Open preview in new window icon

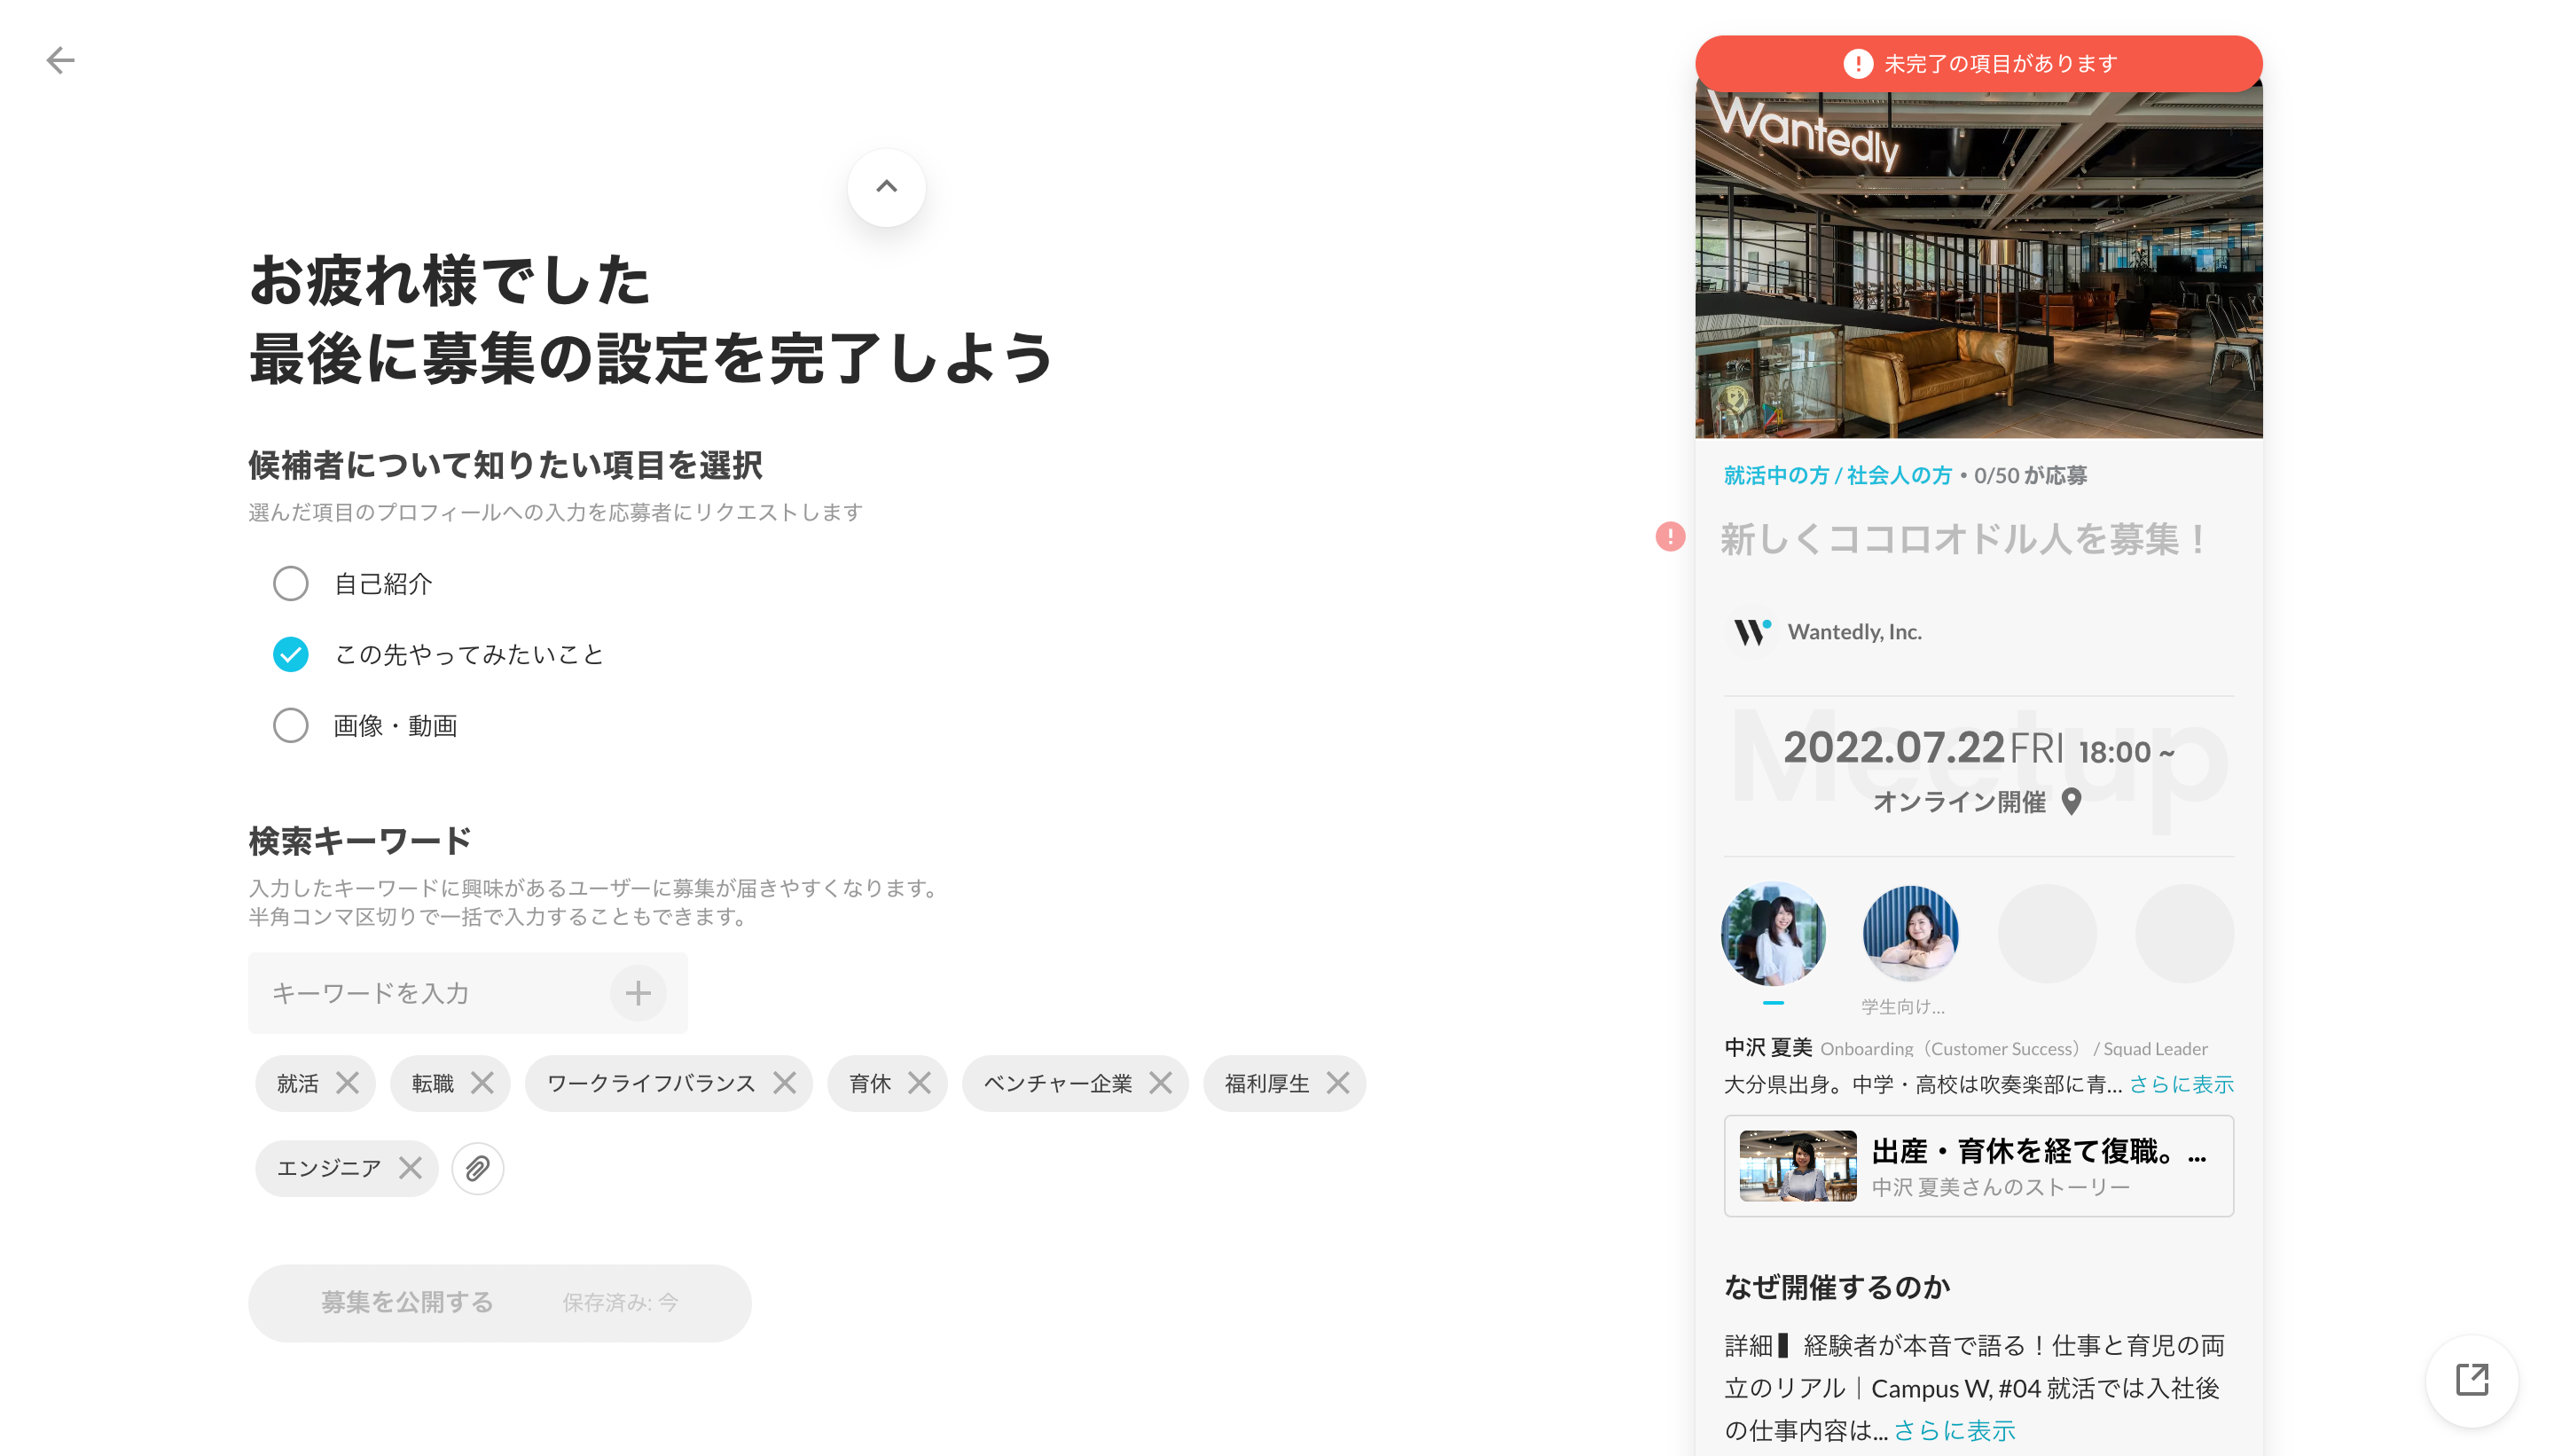[x=2471, y=1380]
